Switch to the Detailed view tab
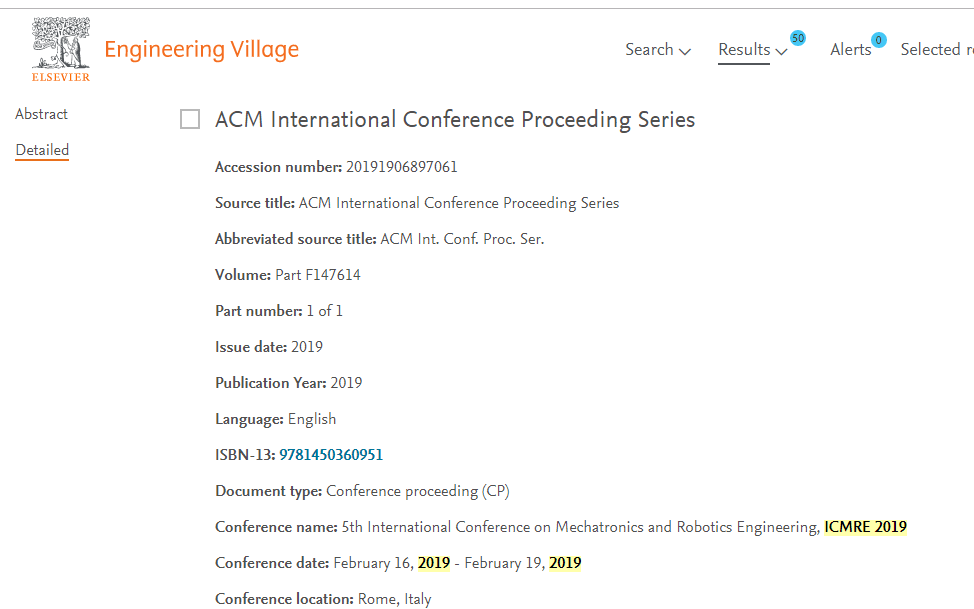The height and width of the screenshot is (609, 974). (x=42, y=150)
